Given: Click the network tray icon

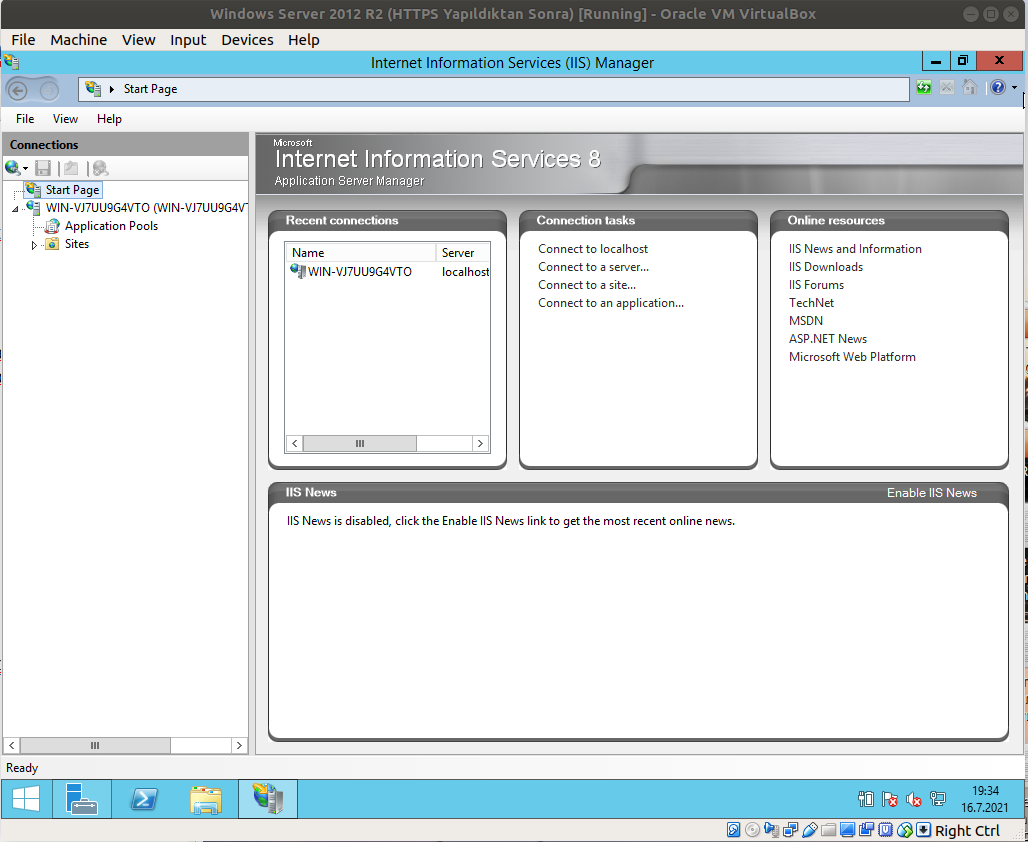Looking at the screenshot, I should click(938, 799).
